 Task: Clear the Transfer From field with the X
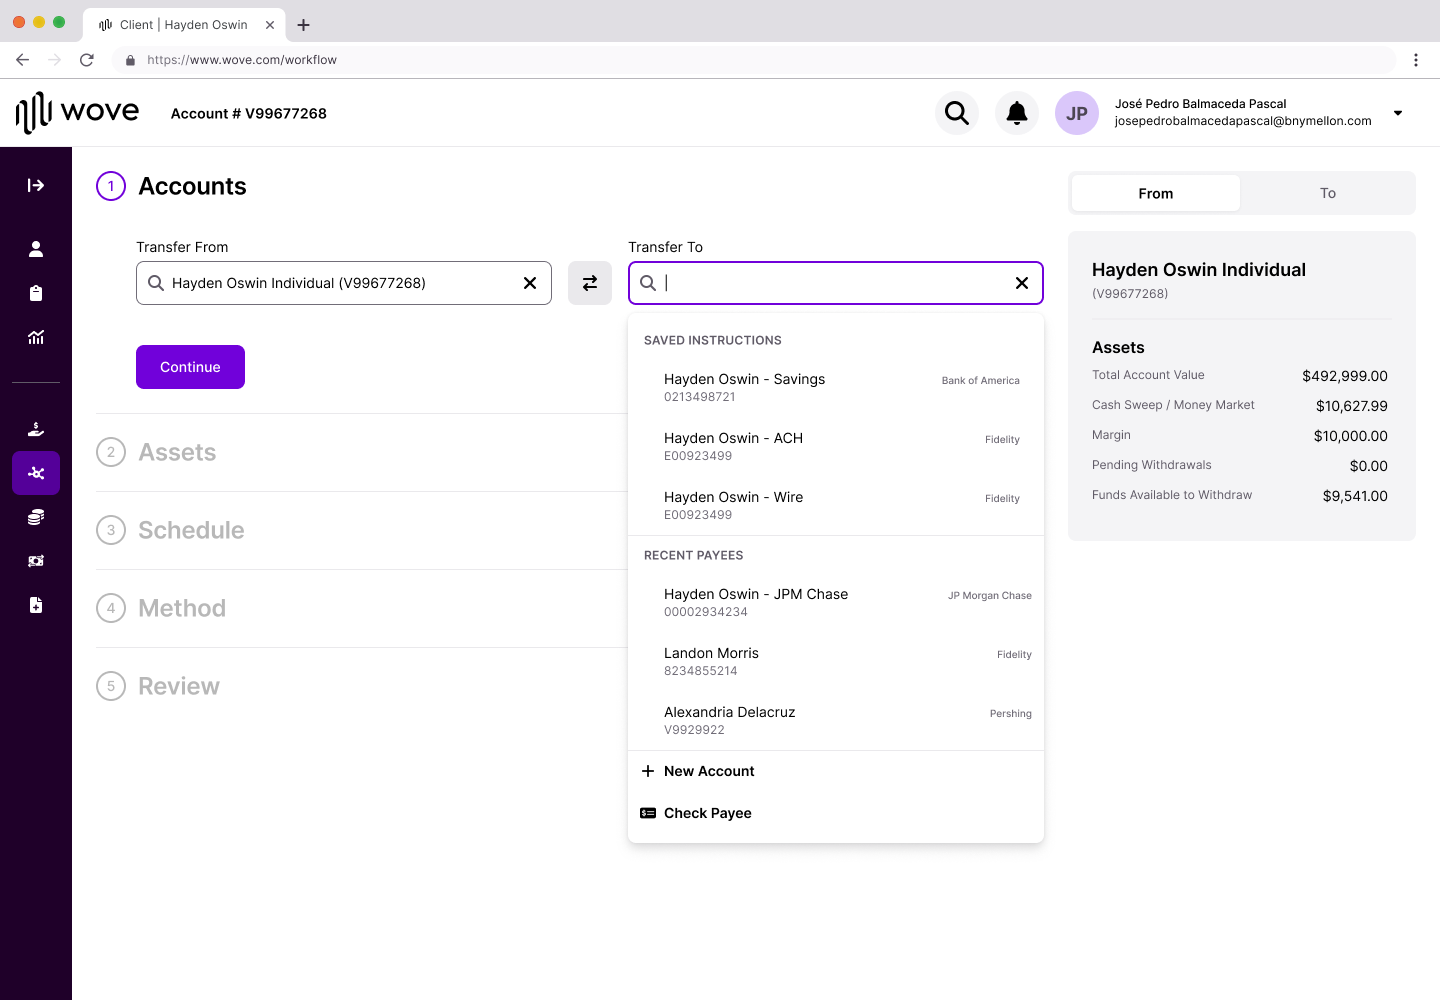click(x=529, y=283)
